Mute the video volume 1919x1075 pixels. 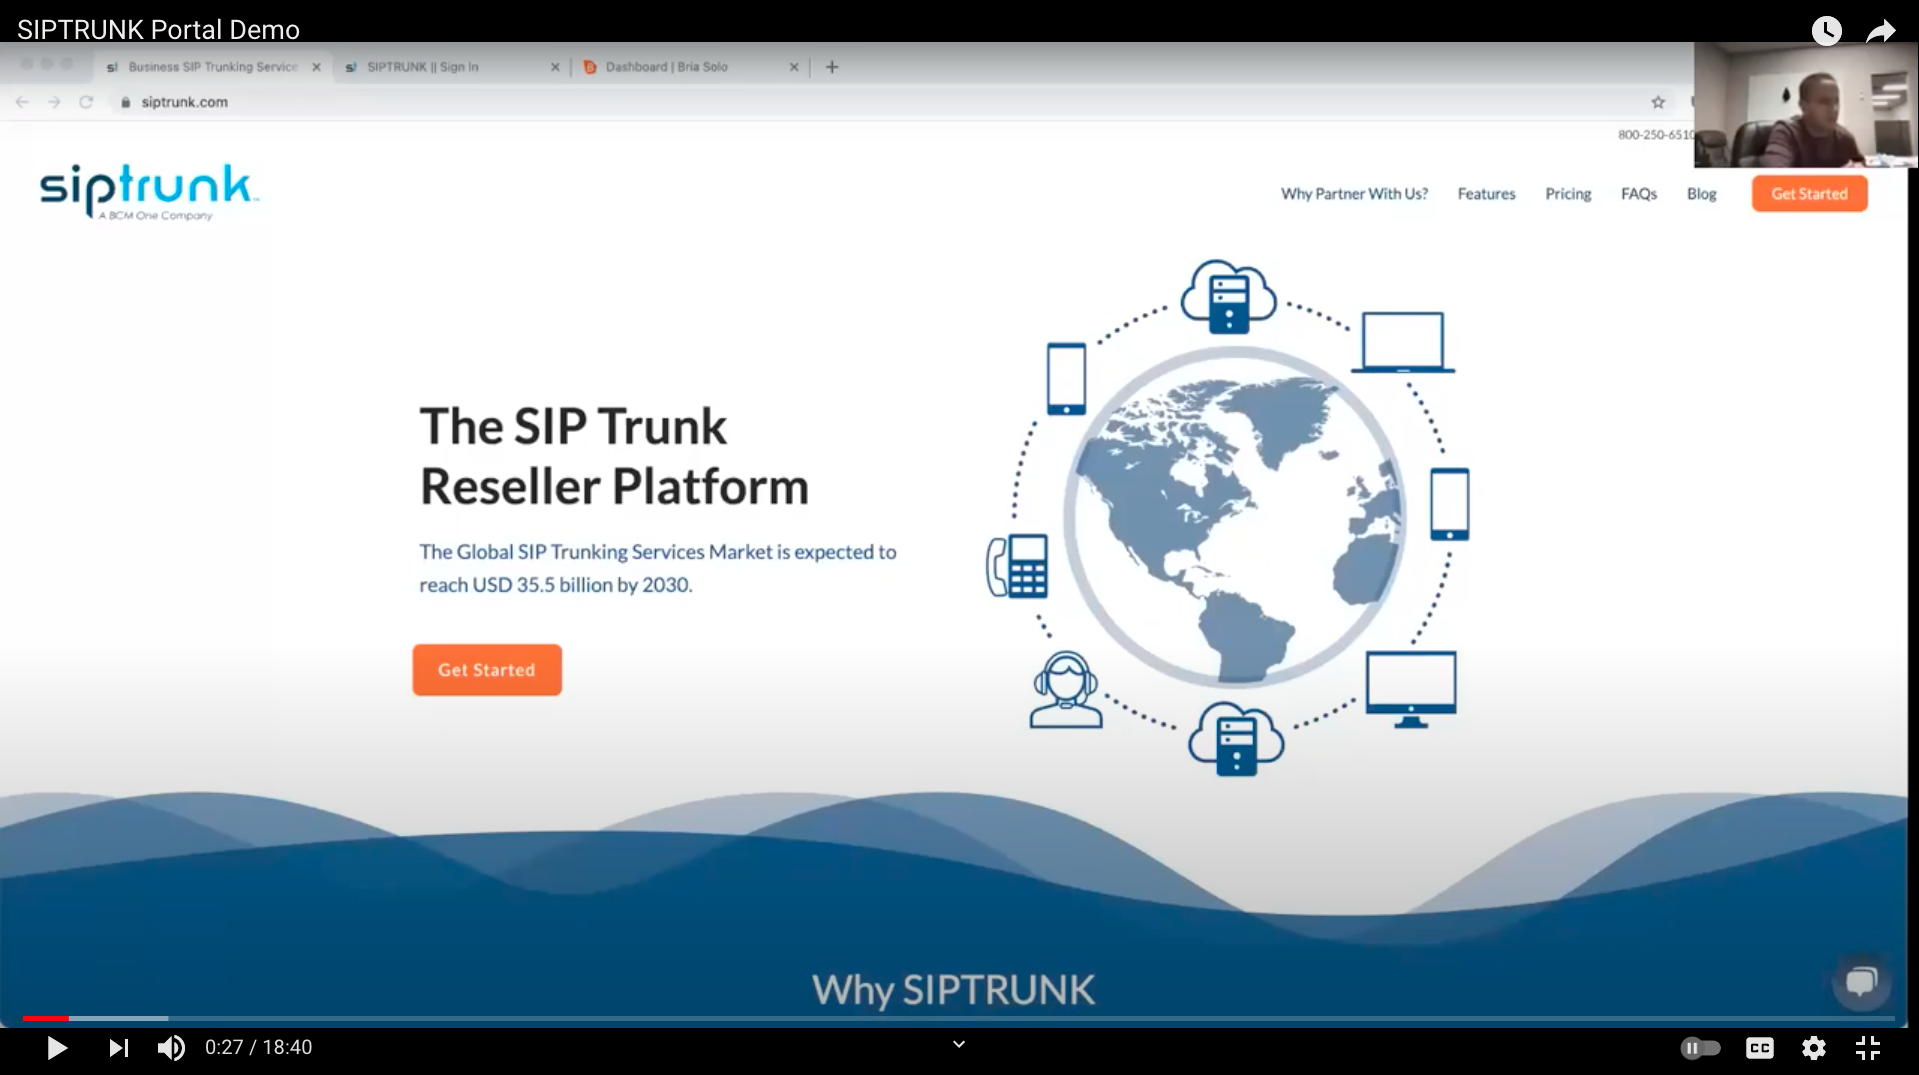click(171, 1047)
